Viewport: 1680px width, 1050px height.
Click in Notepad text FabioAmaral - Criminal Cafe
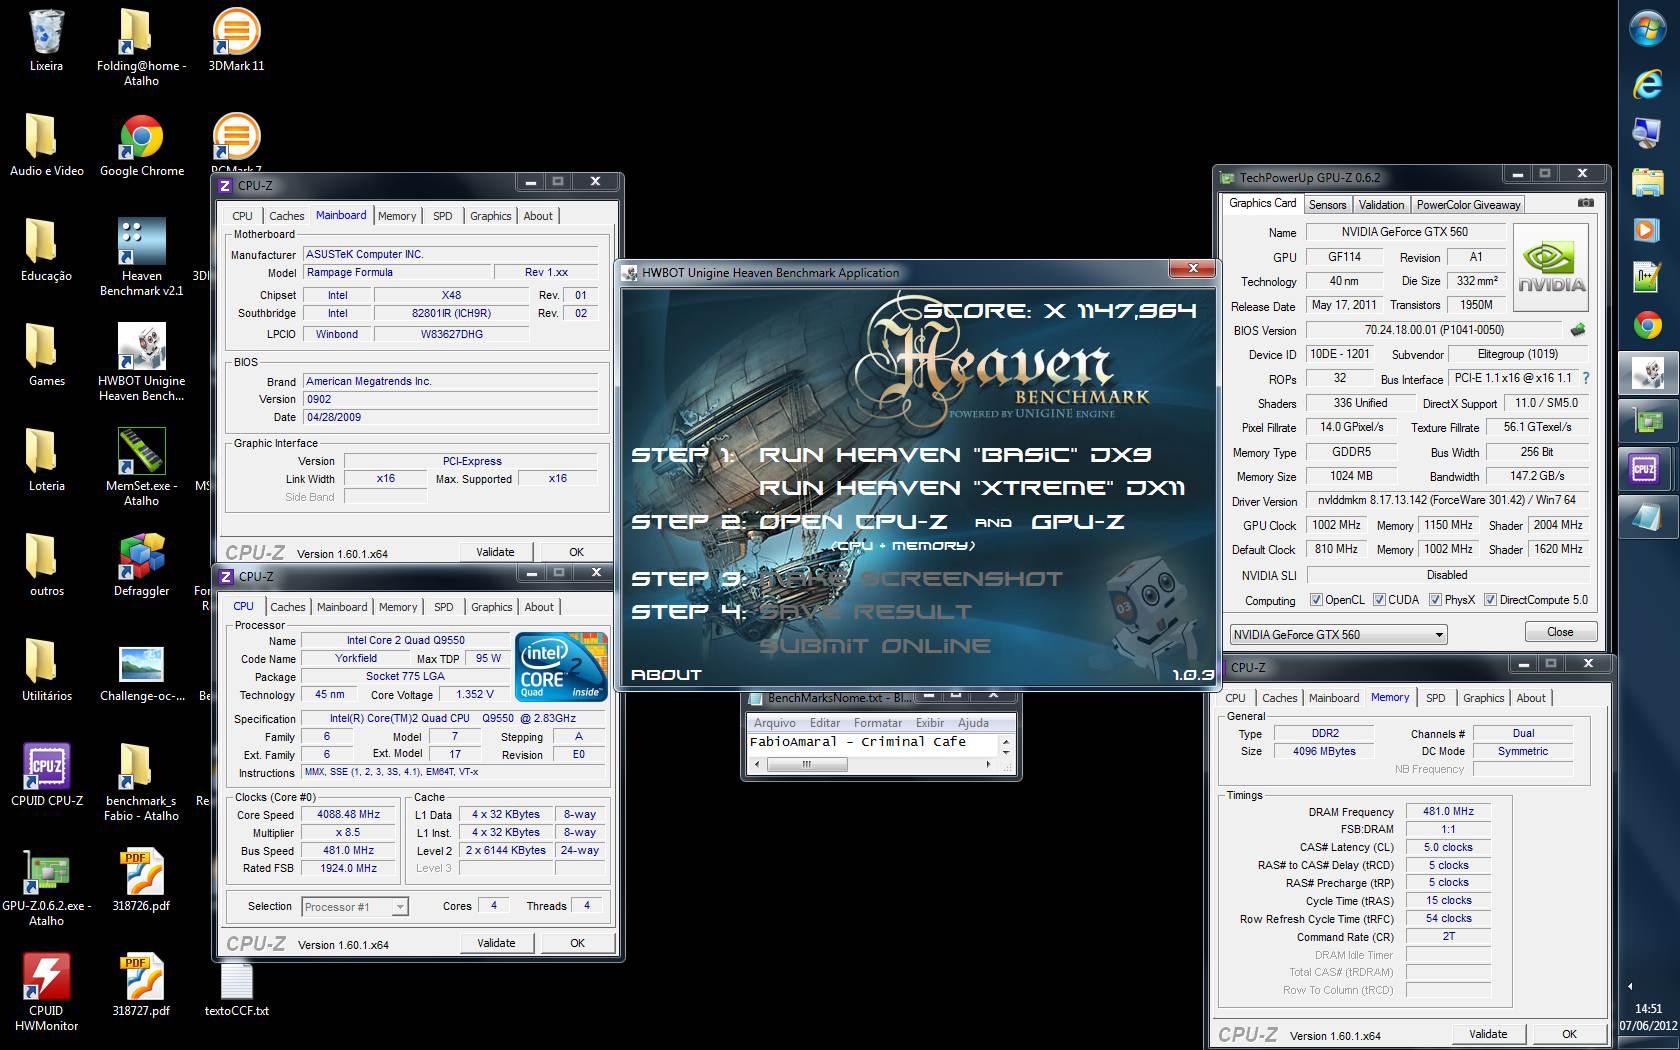pos(857,742)
